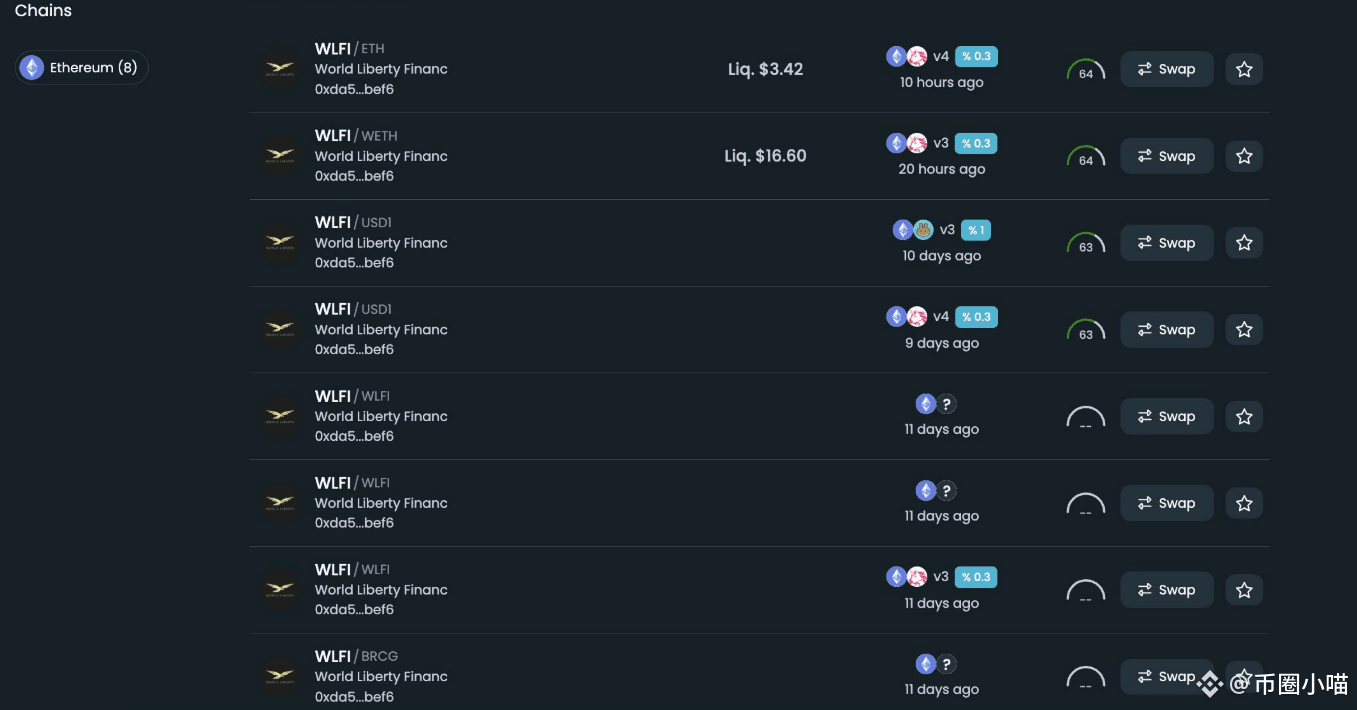Click the score 64 gauge on WLFI/ETH row

pyautogui.click(x=1086, y=70)
